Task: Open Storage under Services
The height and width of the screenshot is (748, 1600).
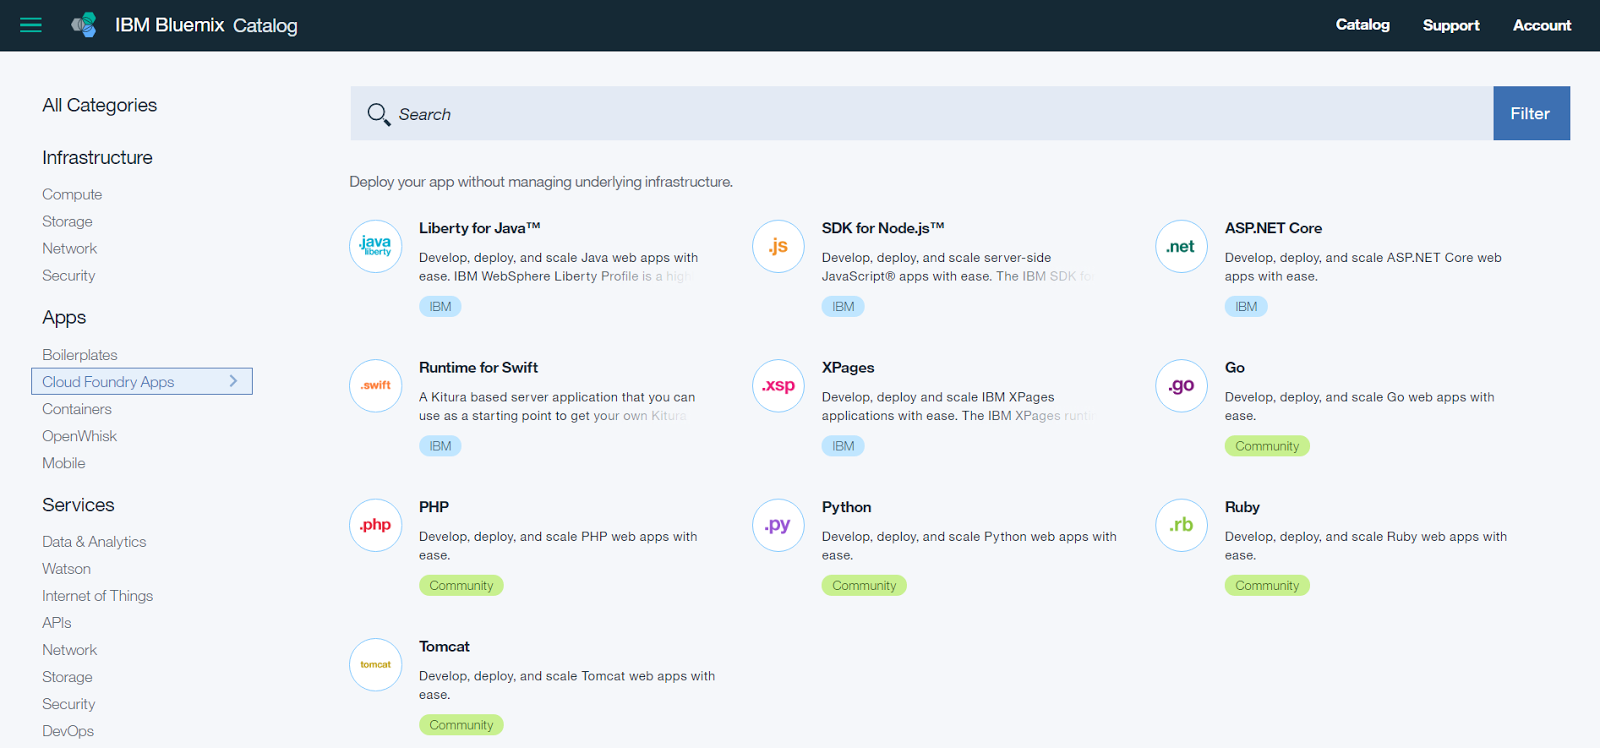Action: tap(67, 677)
